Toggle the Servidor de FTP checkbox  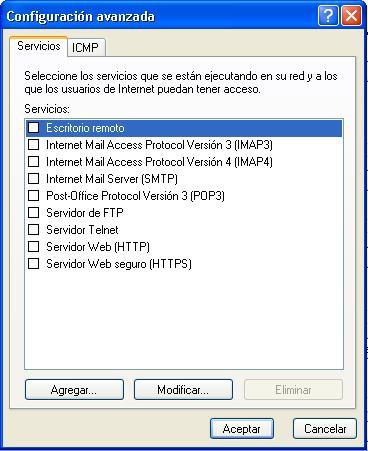click(33, 212)
